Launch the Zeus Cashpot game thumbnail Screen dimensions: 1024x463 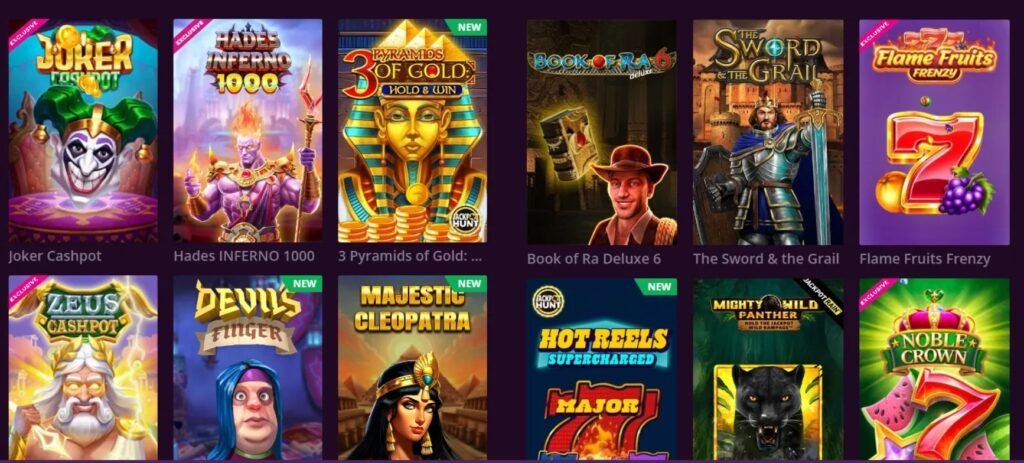click(x=83, y=368)
